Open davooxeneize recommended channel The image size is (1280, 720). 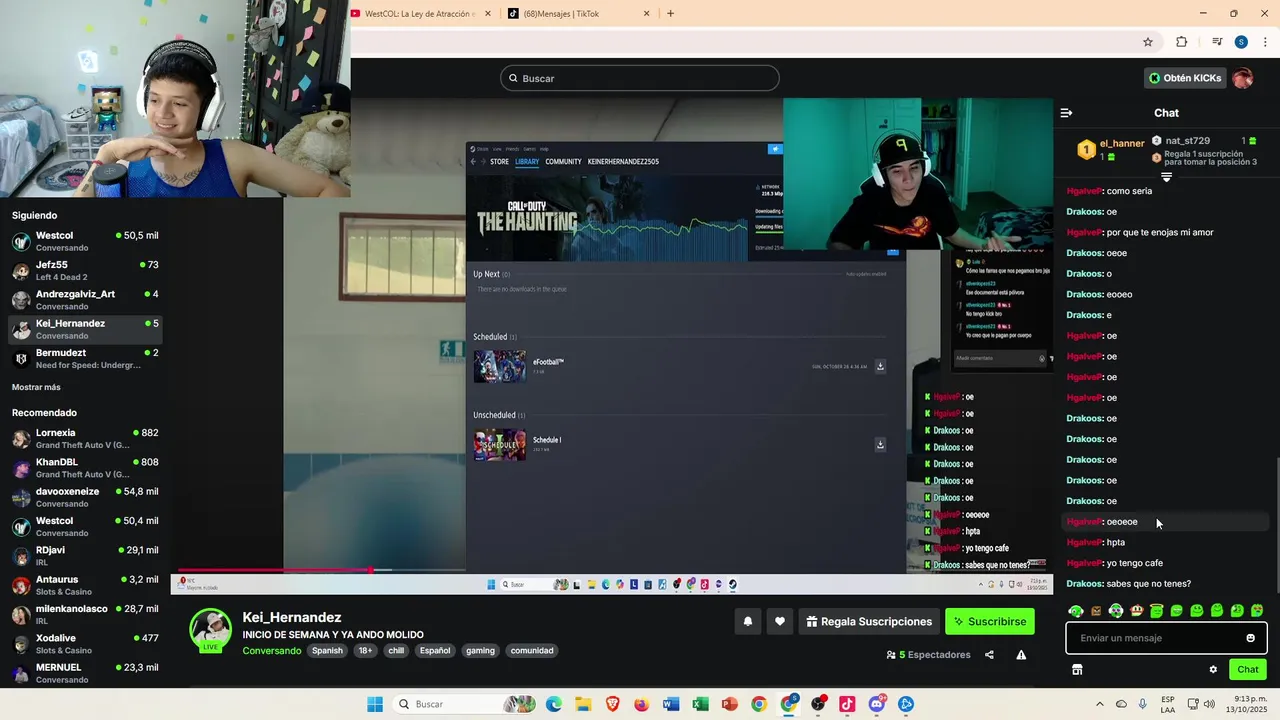(x=85, y=497)
